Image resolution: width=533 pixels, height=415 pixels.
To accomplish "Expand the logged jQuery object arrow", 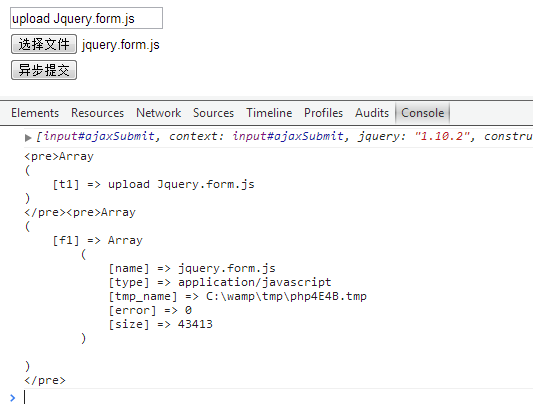I will click(28, 137).
